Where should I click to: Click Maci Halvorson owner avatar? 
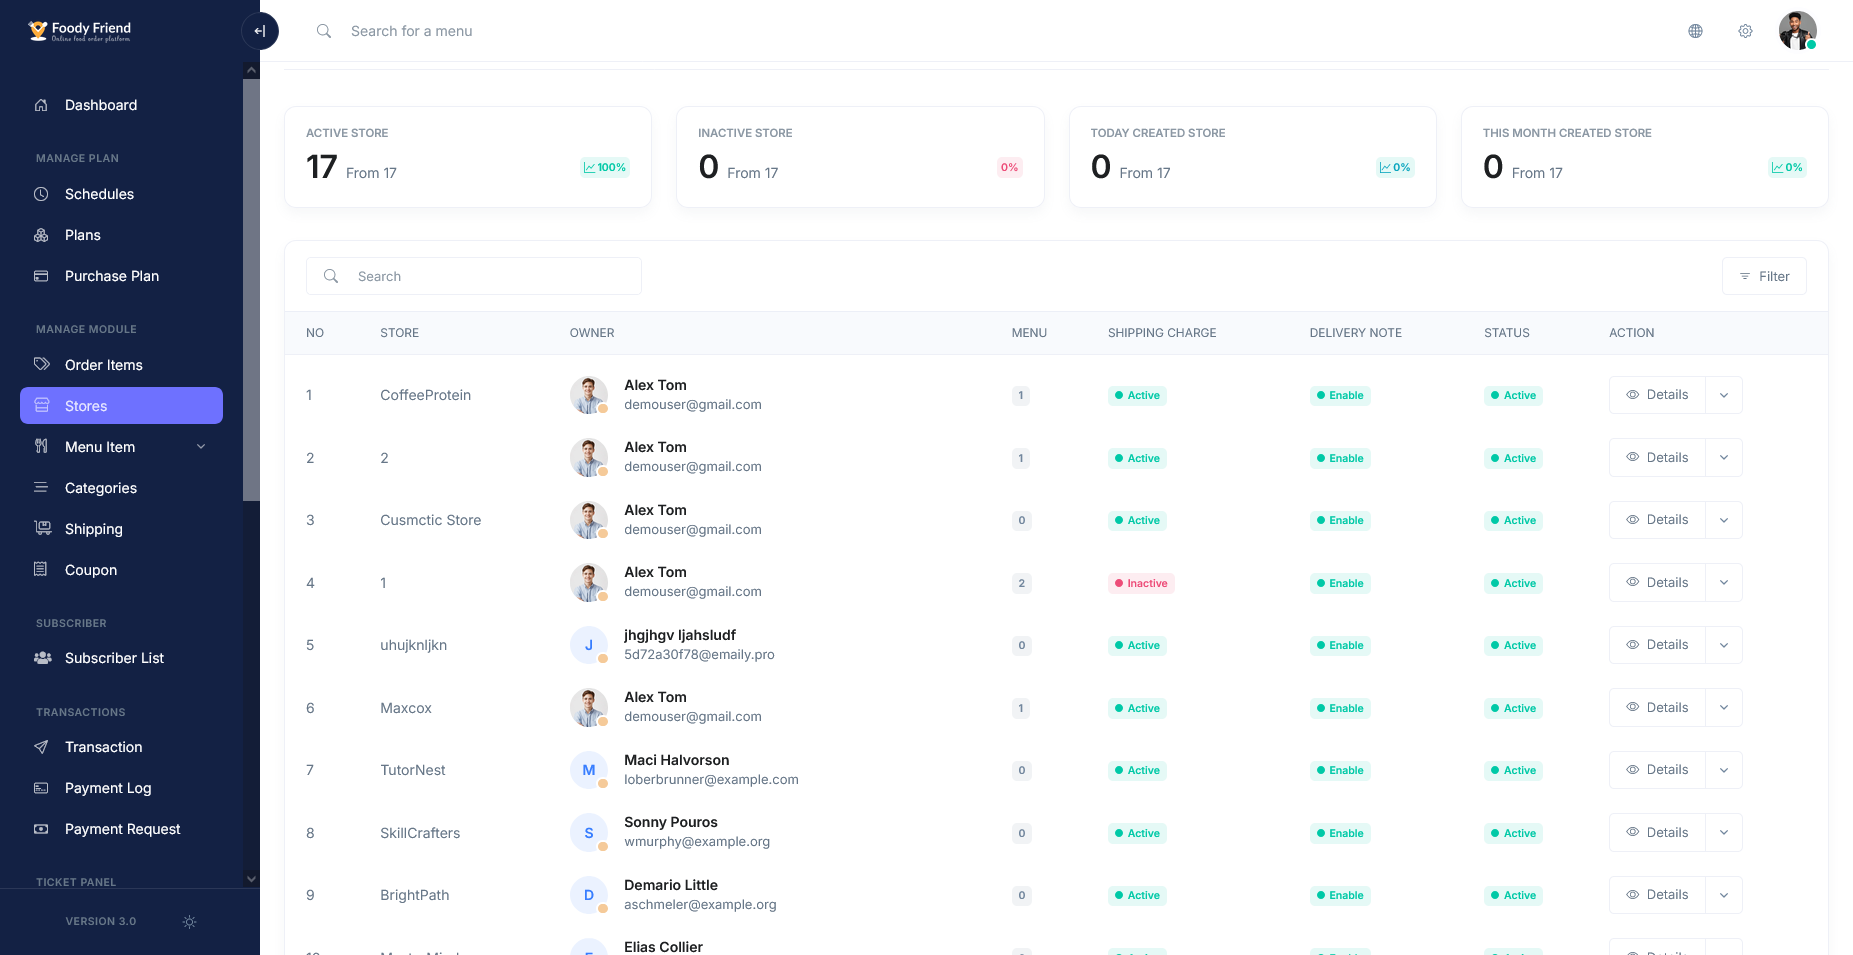point(589,770)
